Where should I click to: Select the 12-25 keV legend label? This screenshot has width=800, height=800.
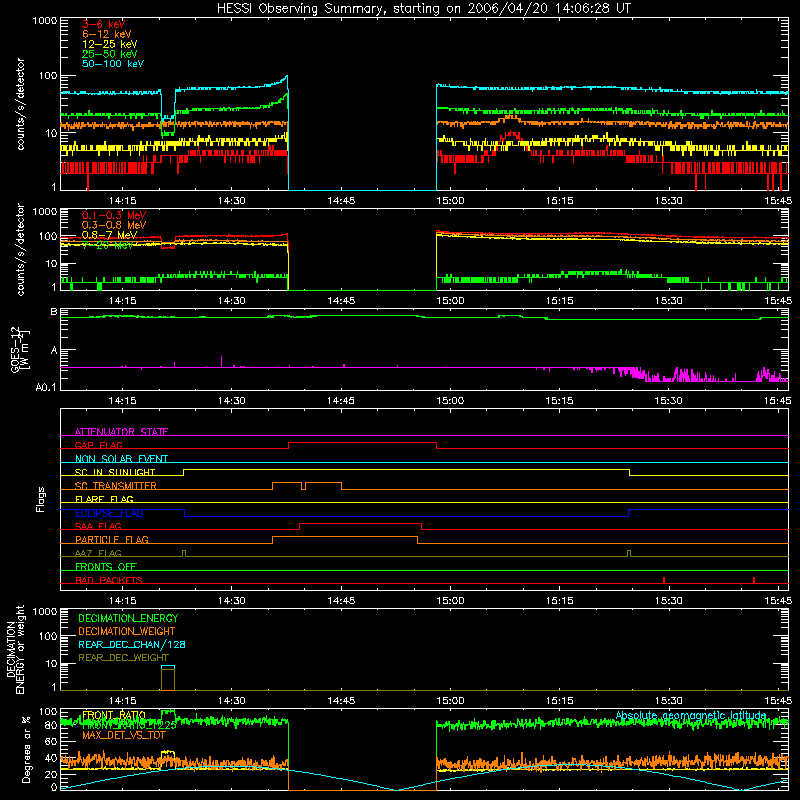(x=110, y=44)
